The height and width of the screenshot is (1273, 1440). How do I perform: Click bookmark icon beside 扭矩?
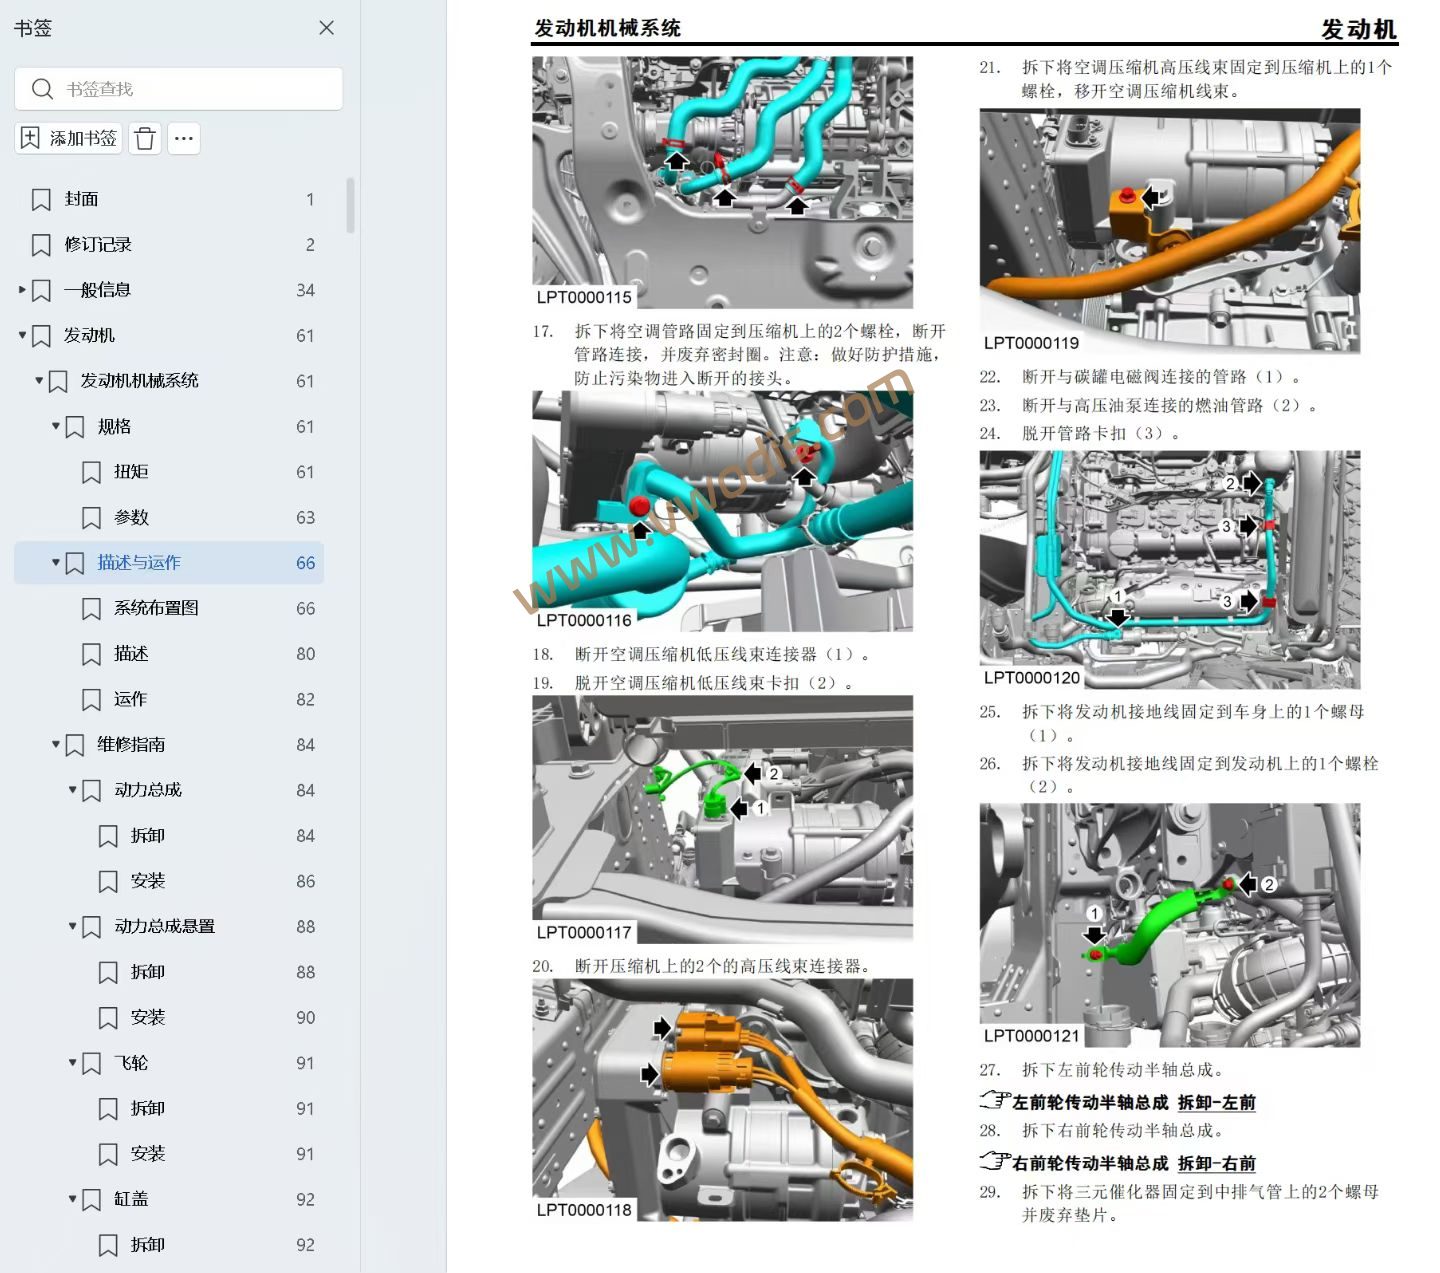[91, 472]
